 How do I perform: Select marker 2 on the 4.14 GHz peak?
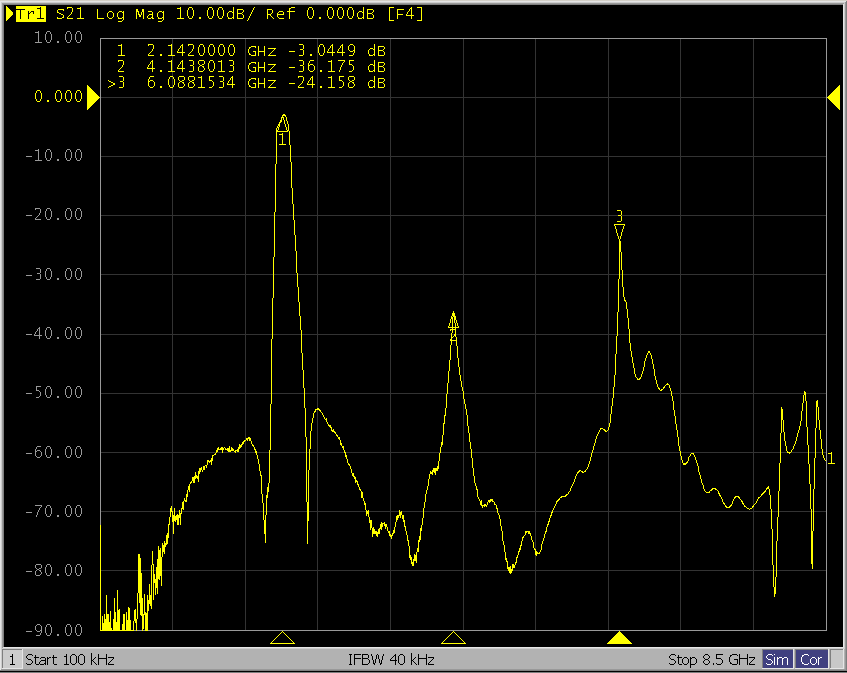point(453,321)
